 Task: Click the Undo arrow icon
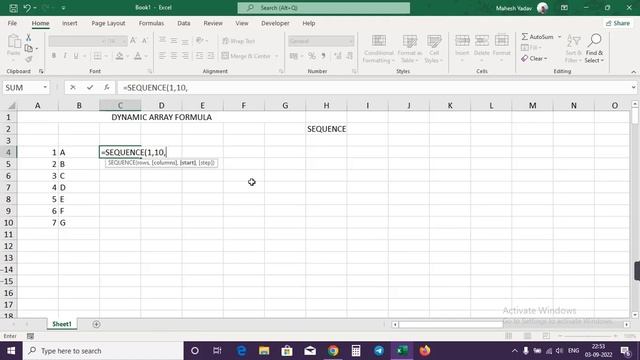pos(27,8)
